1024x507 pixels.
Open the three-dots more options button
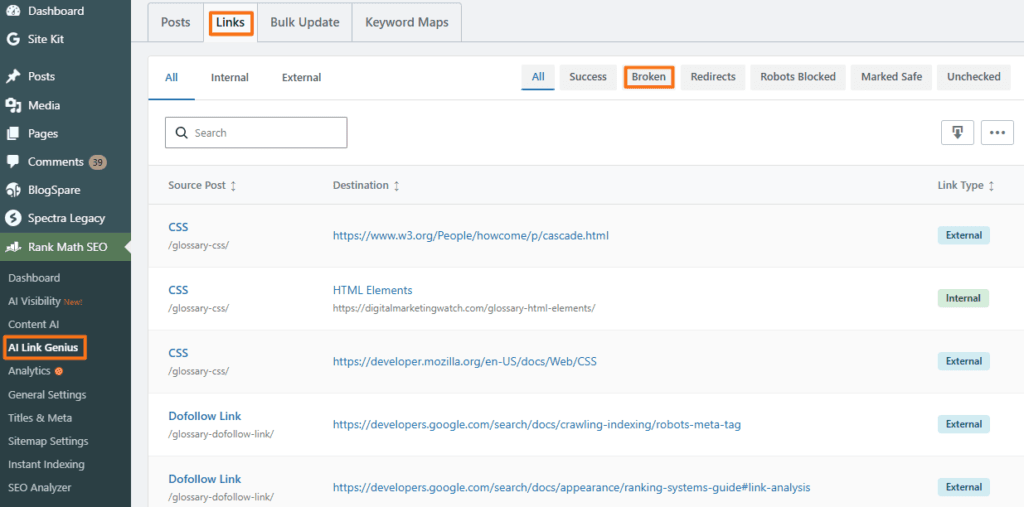click(x=997, y=132)
